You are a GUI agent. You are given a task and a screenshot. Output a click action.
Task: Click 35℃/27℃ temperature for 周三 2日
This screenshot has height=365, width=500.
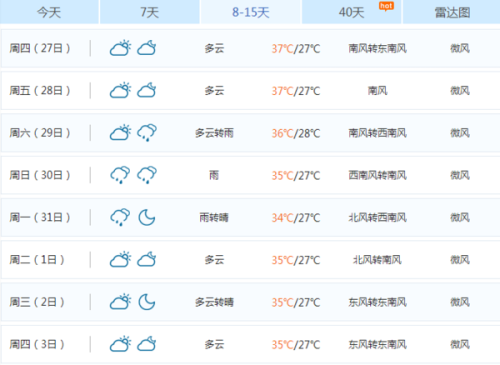pos(296,302)
